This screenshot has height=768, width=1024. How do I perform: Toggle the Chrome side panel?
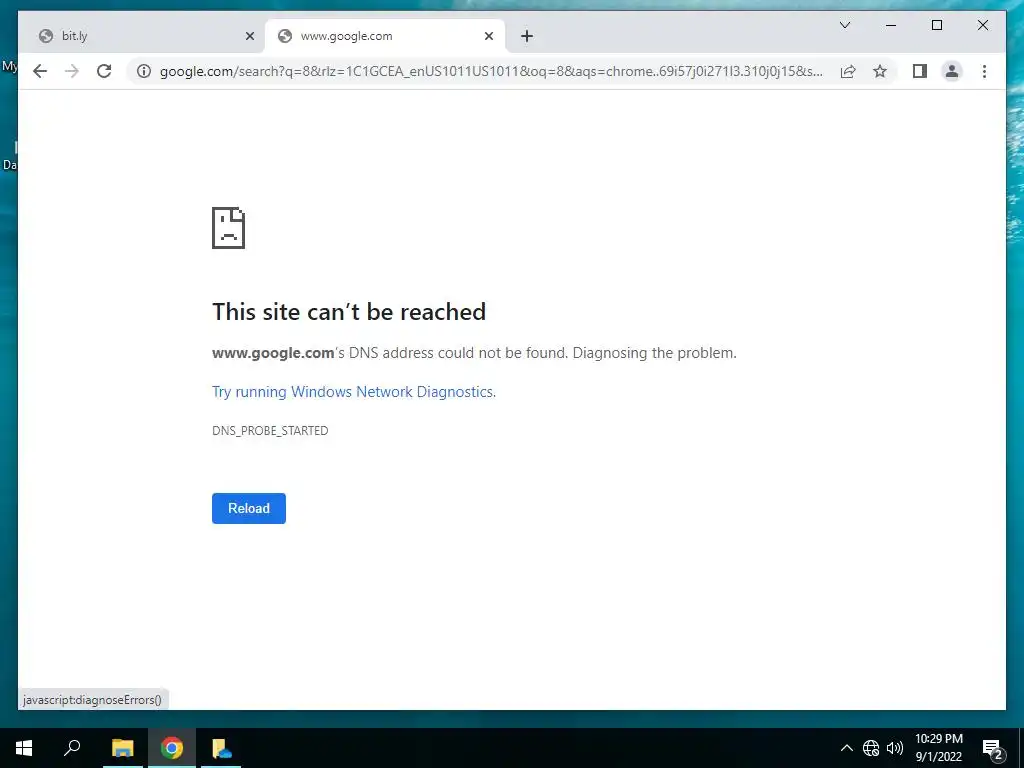point(920,71)
